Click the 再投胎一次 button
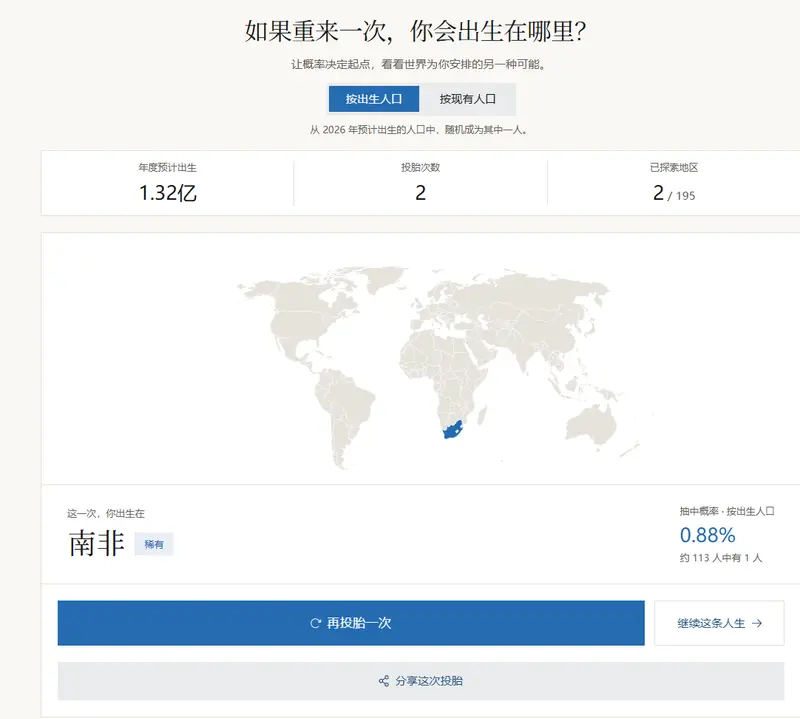Viewport: 800px width, 719px height. click(351, 623)
